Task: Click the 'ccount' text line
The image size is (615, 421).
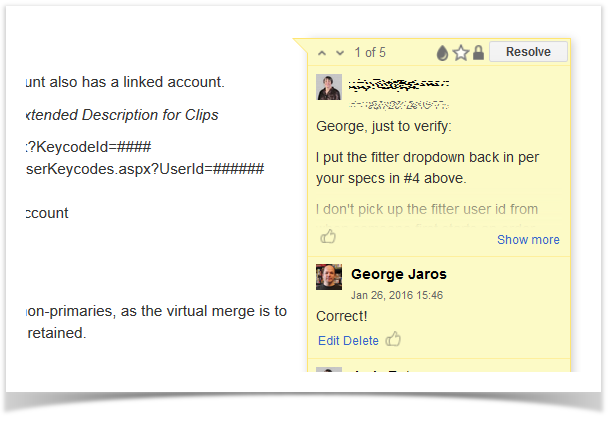Action: tap(47, 213)
